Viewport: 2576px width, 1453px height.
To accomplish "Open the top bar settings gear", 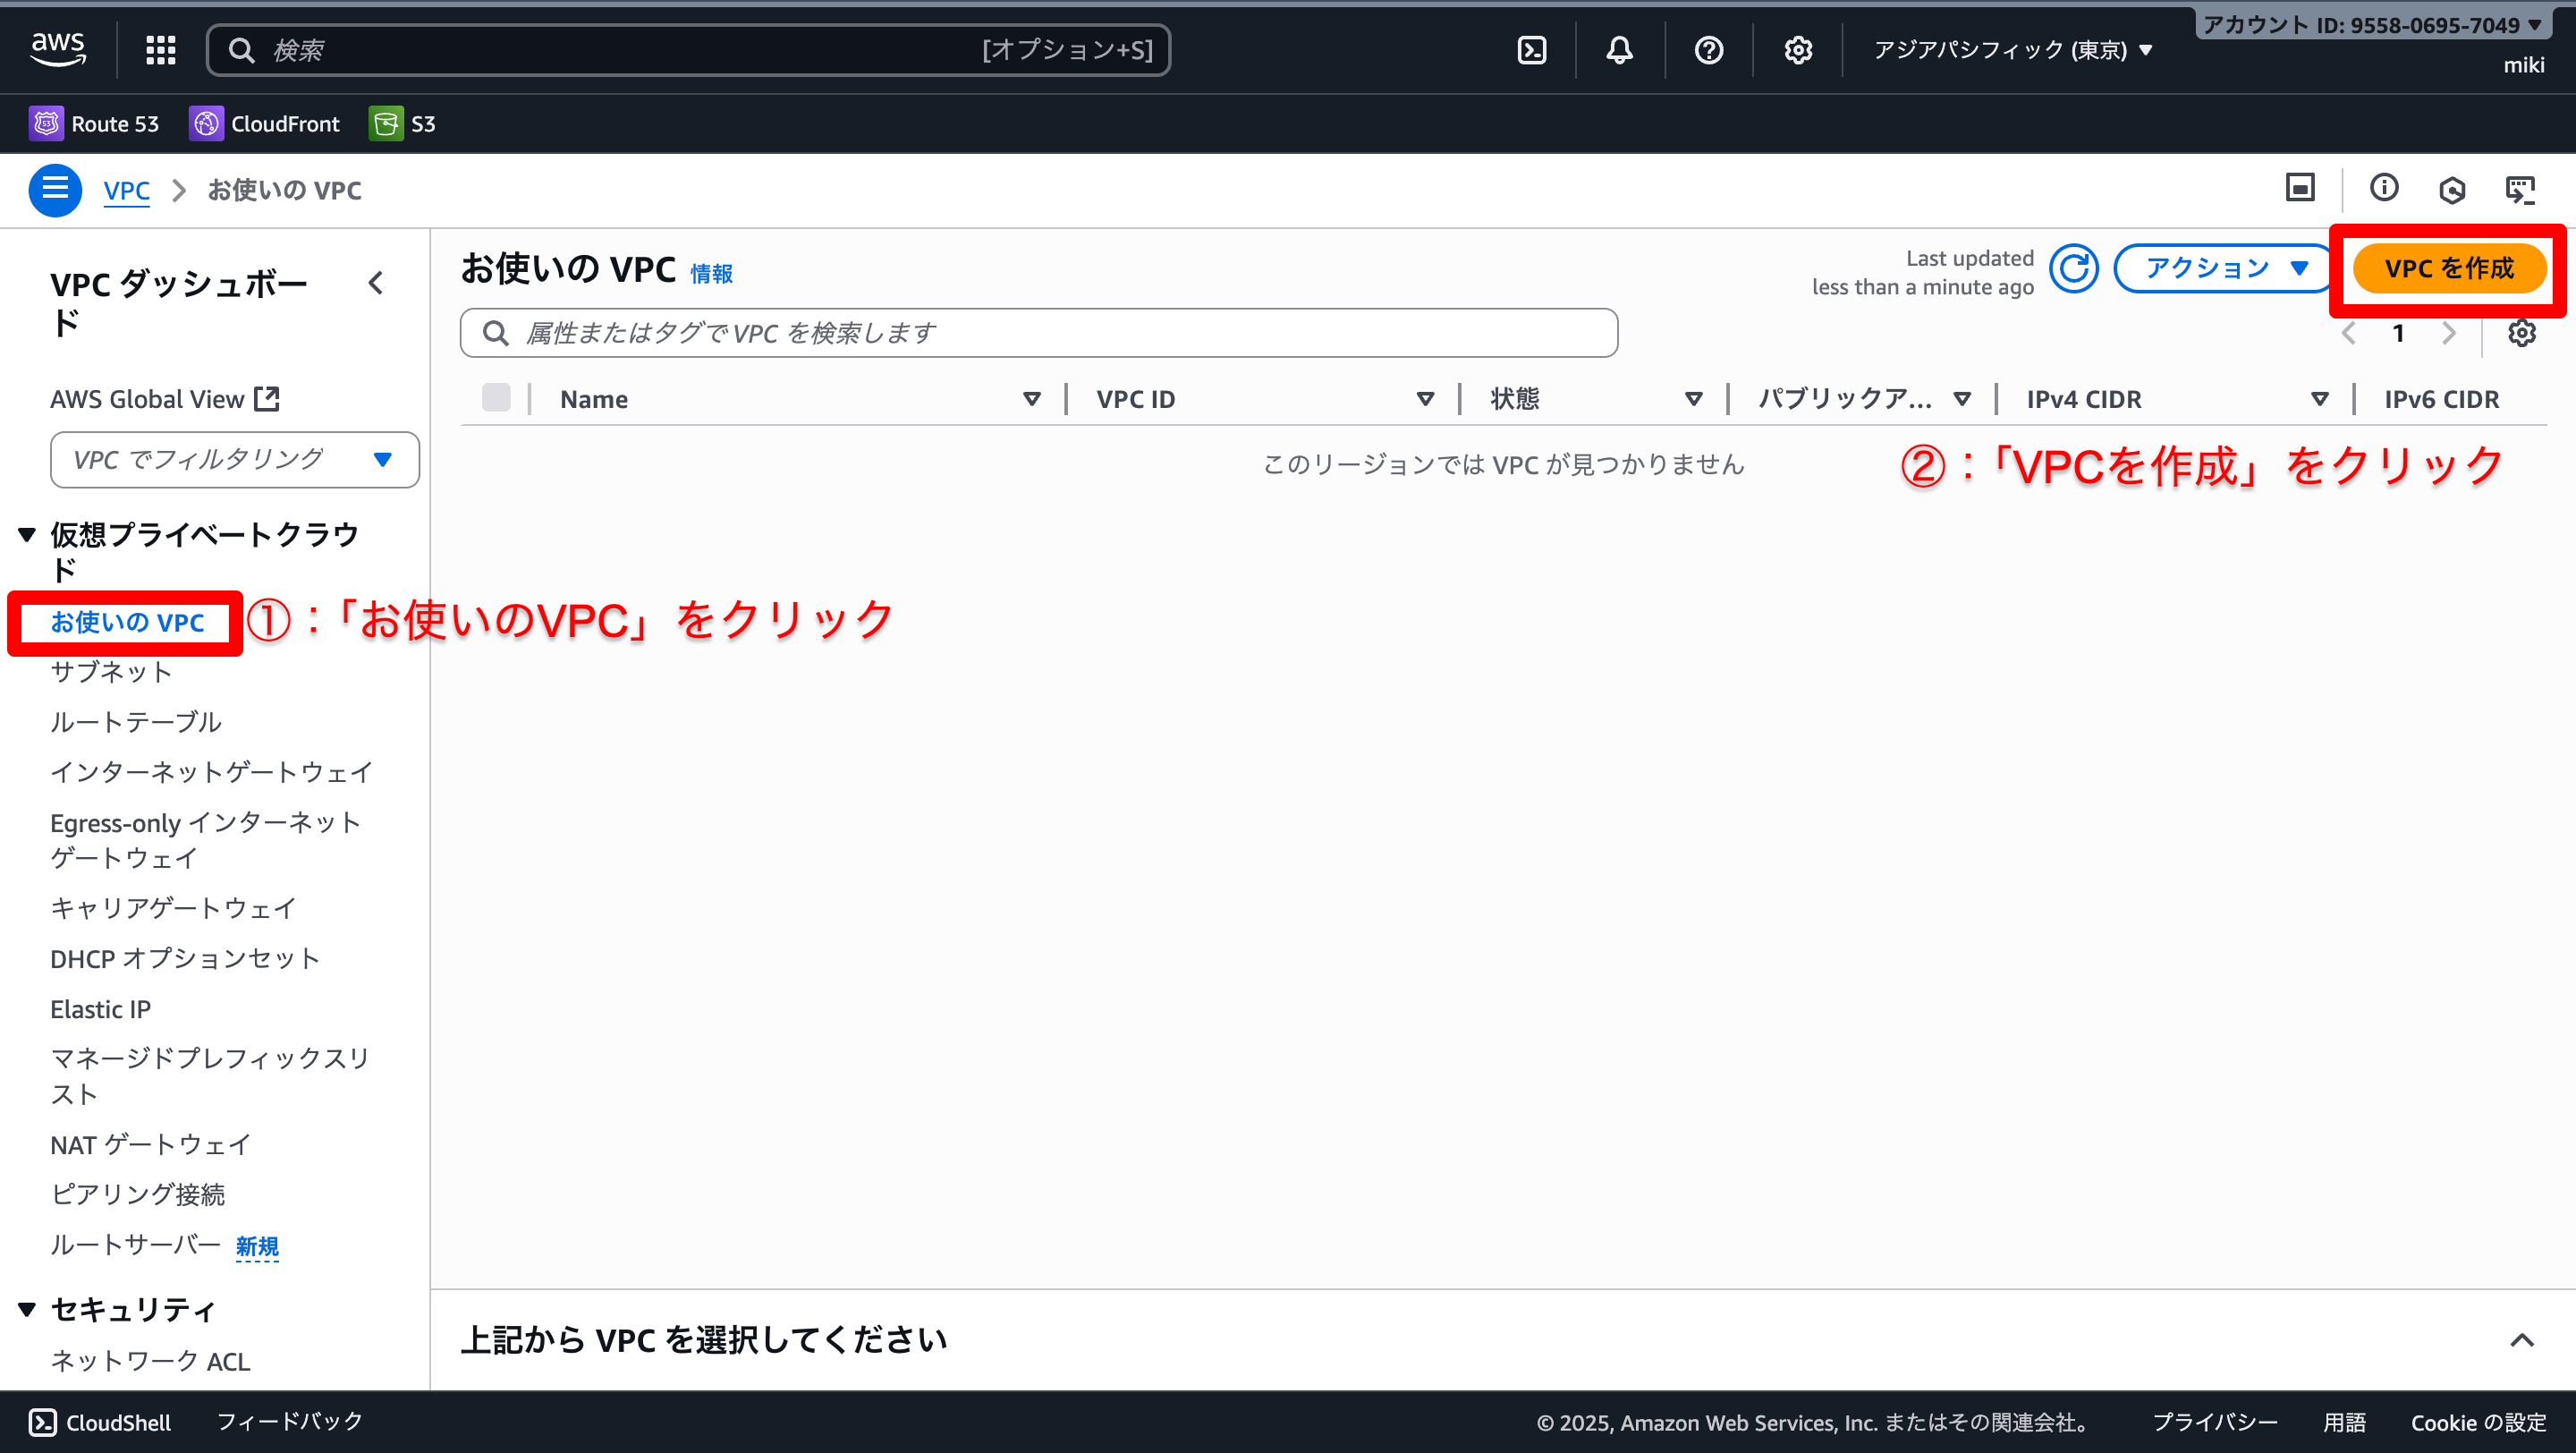I will (1797, 50).
